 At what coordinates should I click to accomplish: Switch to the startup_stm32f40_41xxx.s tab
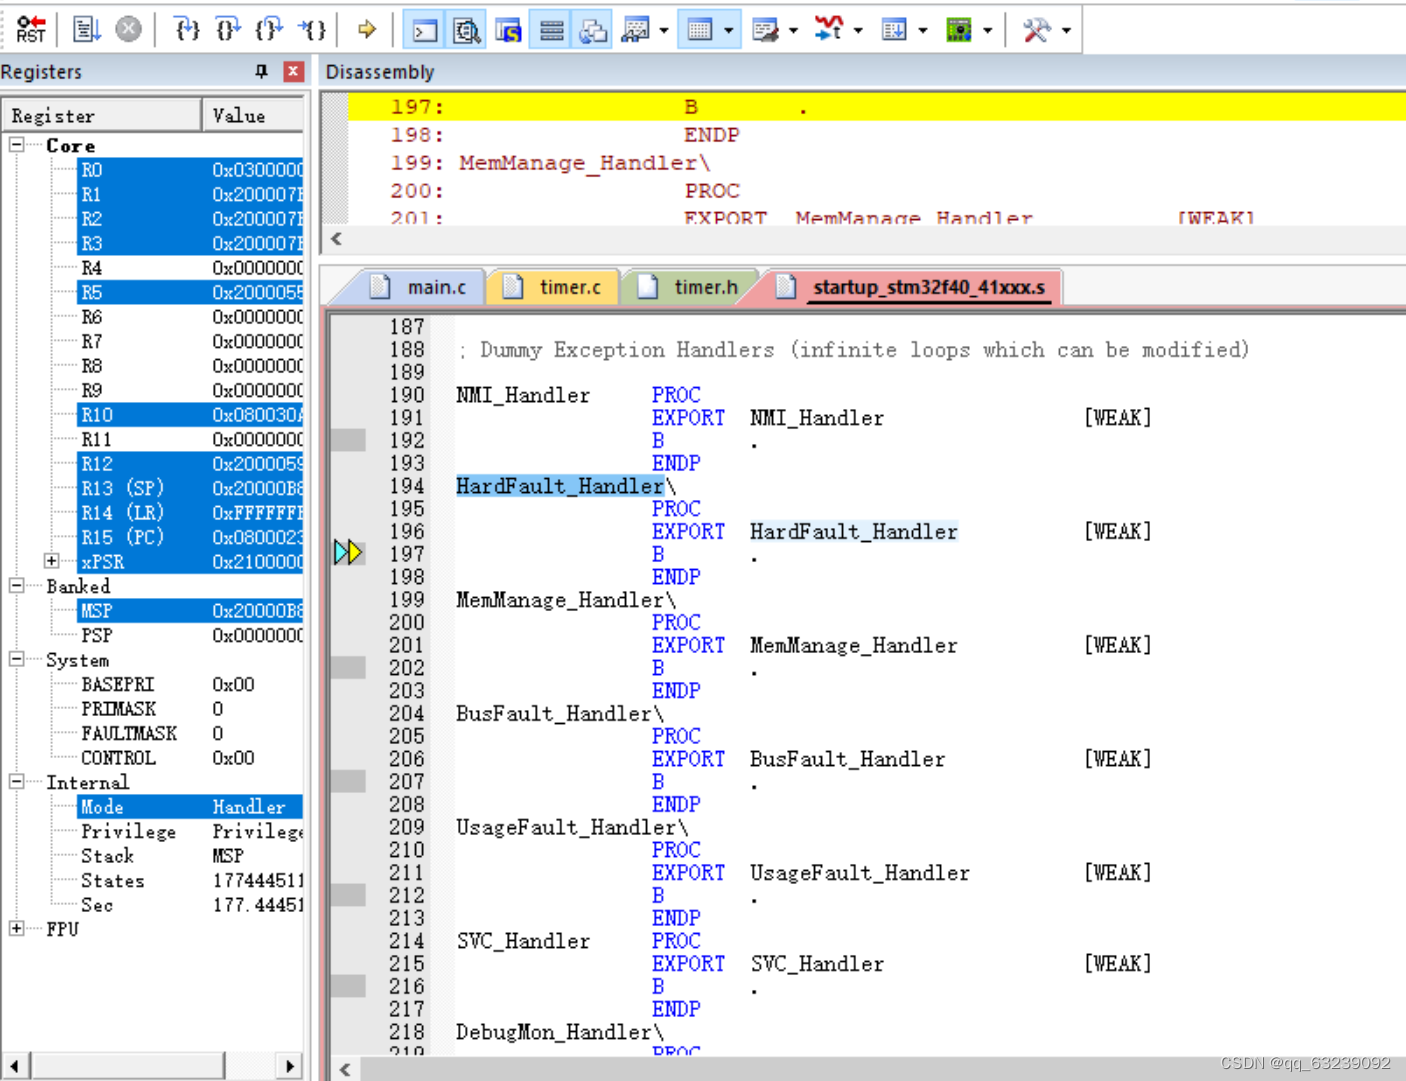pos(930,287)
